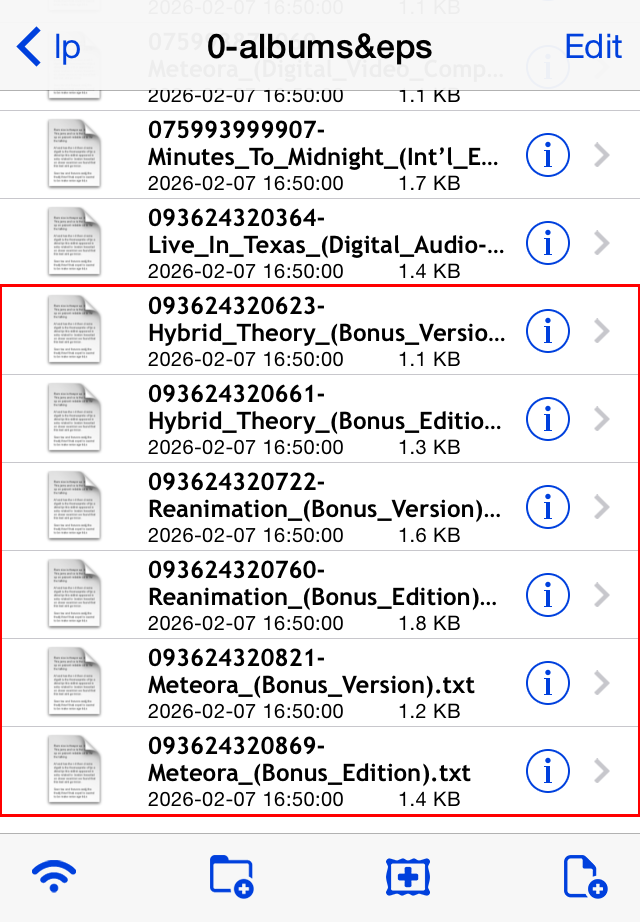Tap document thumbnail of 075993999907 Minutes_To_Midnight
Screen dimensions: 640x922
pyautogui.click(x=74, y=154)
